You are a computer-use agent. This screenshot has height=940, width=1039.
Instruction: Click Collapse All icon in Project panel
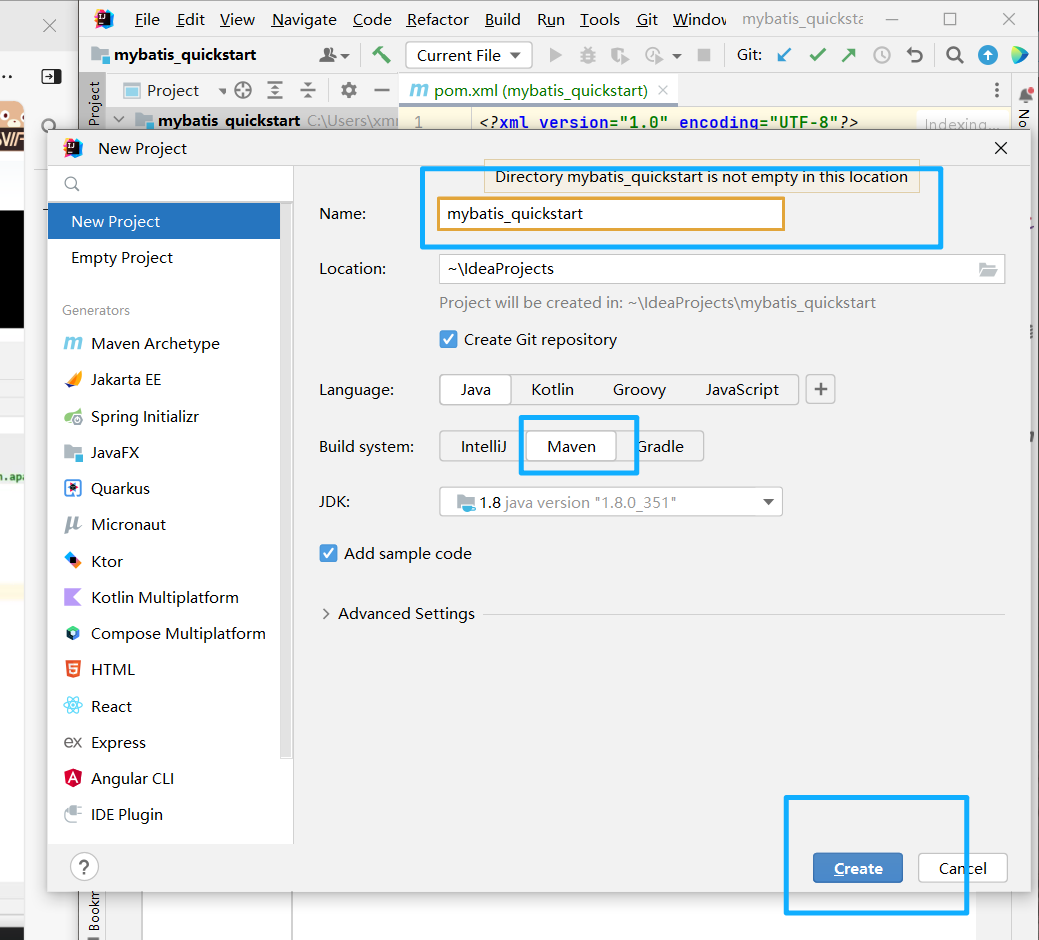click(308, 90)
